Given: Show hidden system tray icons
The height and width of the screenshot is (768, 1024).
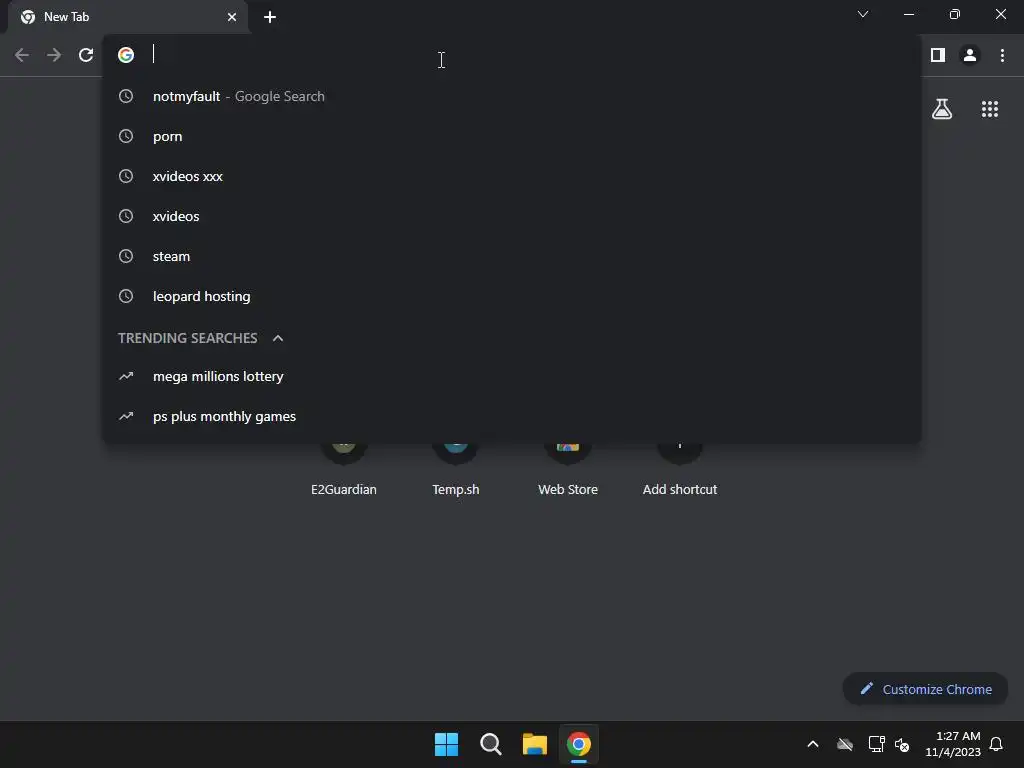Looking at the screenshot, I should pos(813,744).
